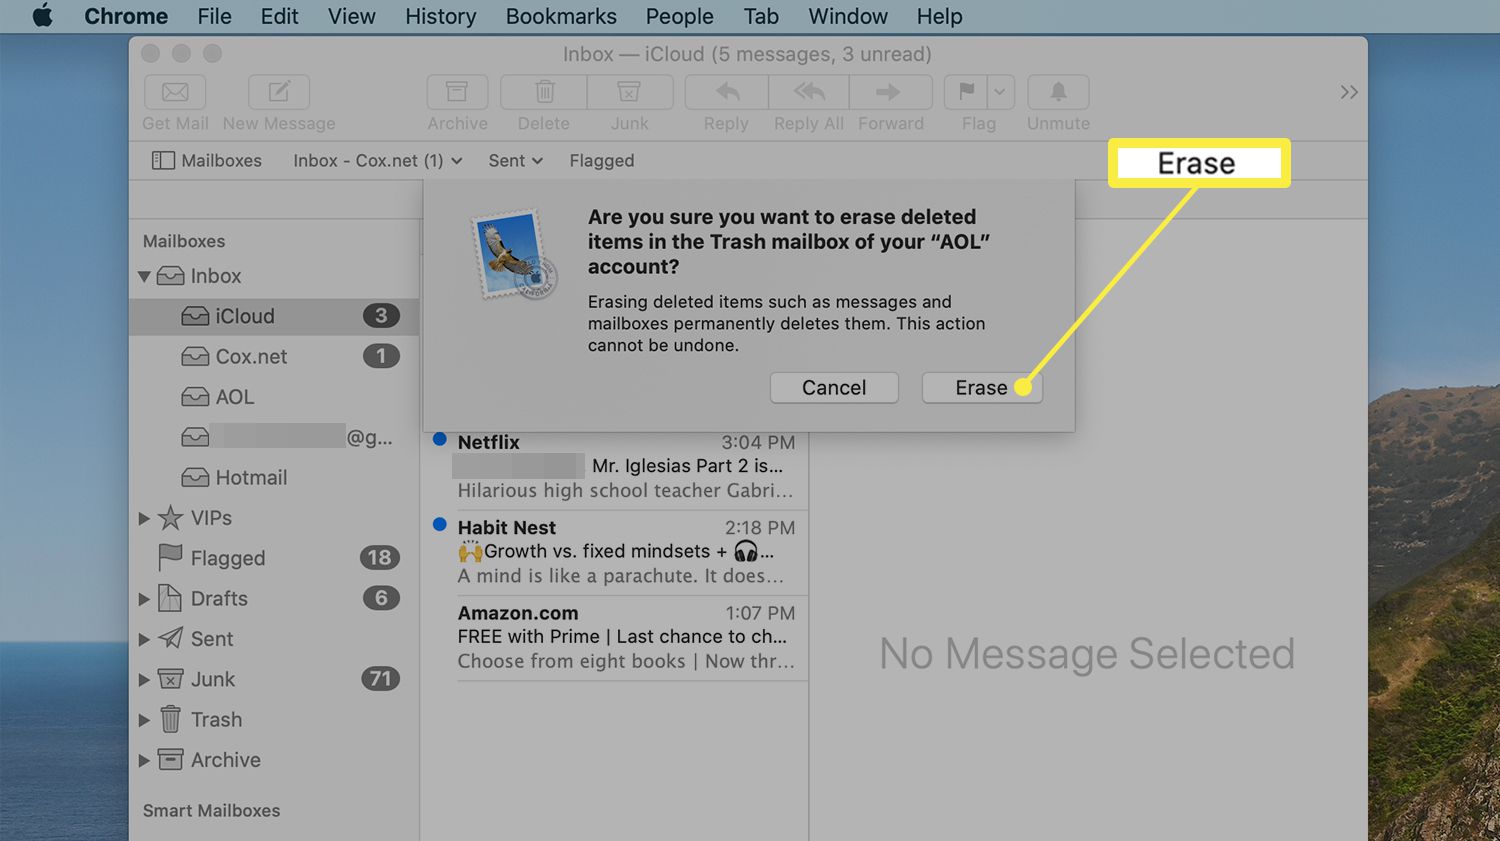Image resolution: width=1500 pixels, height=841 pixels.
Task: Select the Cox.net inbox
Action: 274,356
